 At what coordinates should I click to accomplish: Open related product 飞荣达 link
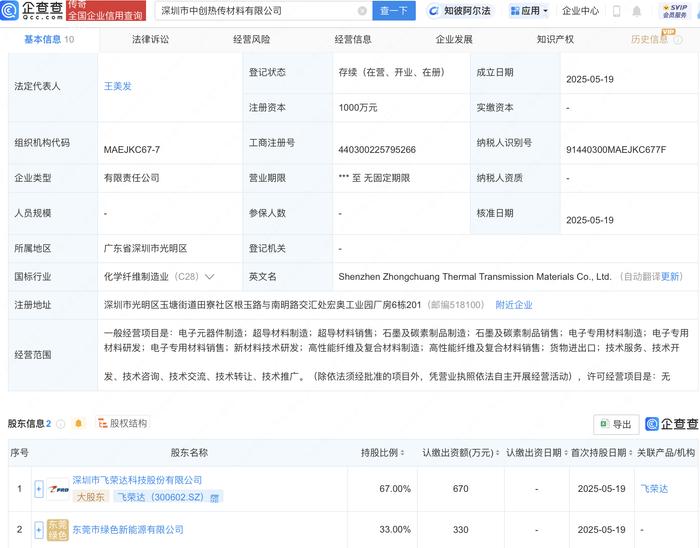654,489
